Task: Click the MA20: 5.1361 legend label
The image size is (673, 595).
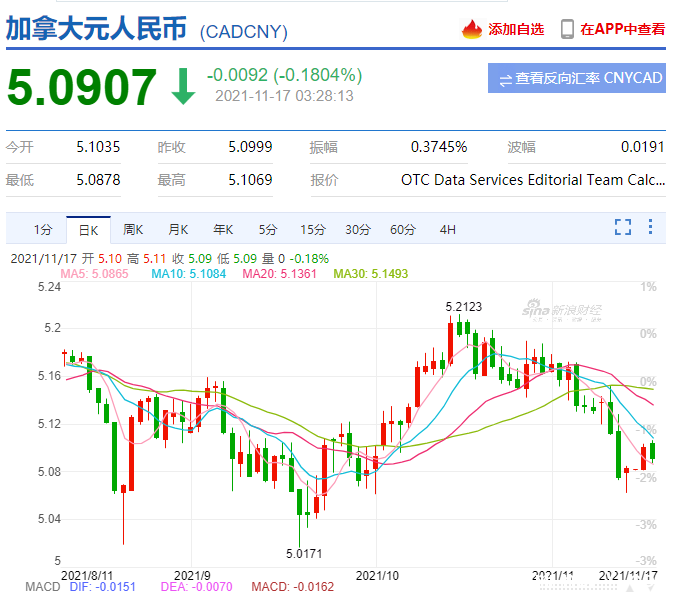Action: pyautogui.click(x=279, y=274)
